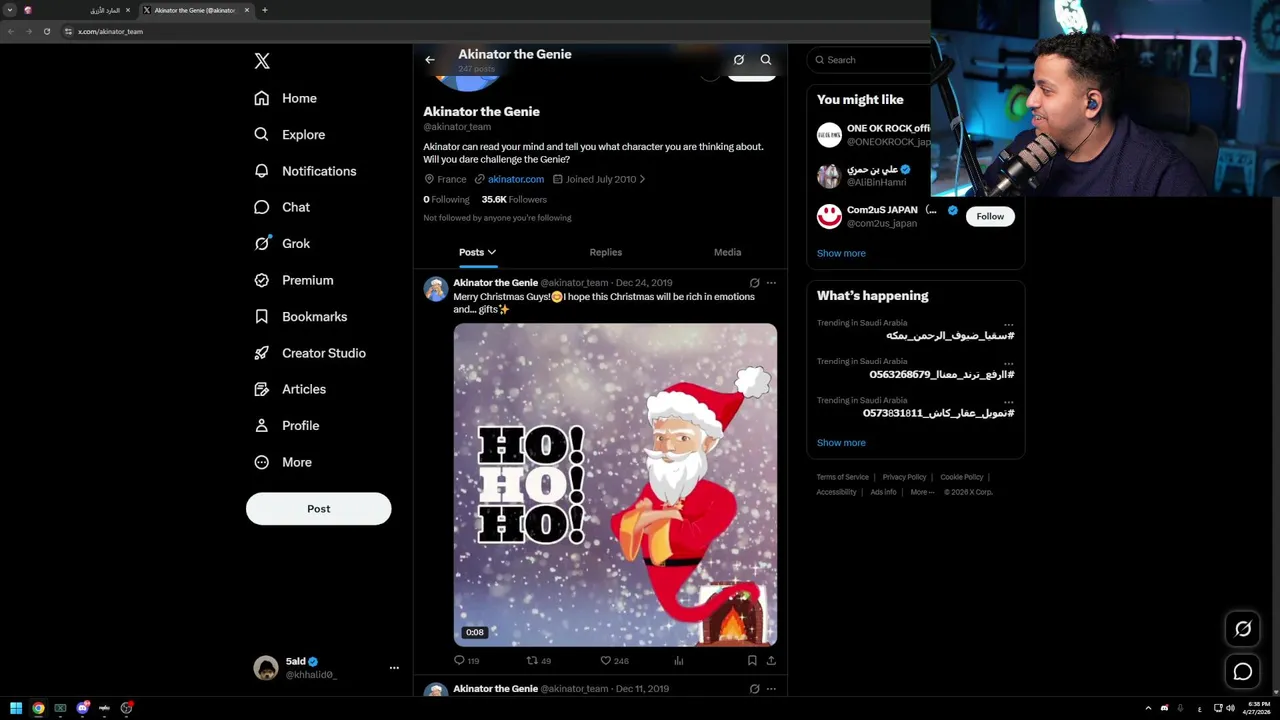Open options dots for the first trending item
The width and height of the screenshot is (1280, 720).
tap(1009, 324)
